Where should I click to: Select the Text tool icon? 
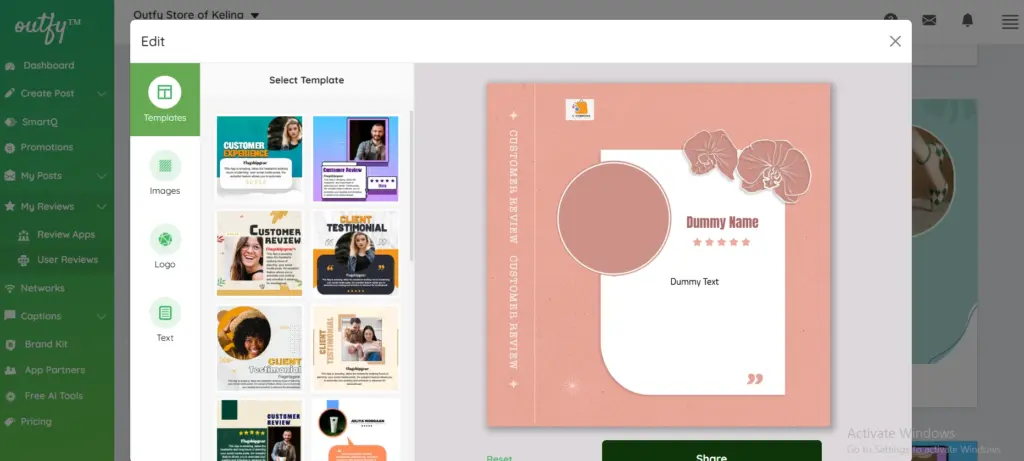164,313
